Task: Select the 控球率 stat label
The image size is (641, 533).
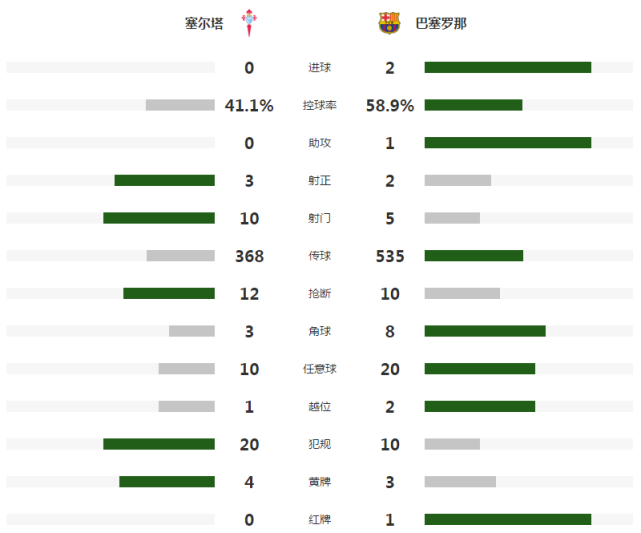Action: pos(319,105)
